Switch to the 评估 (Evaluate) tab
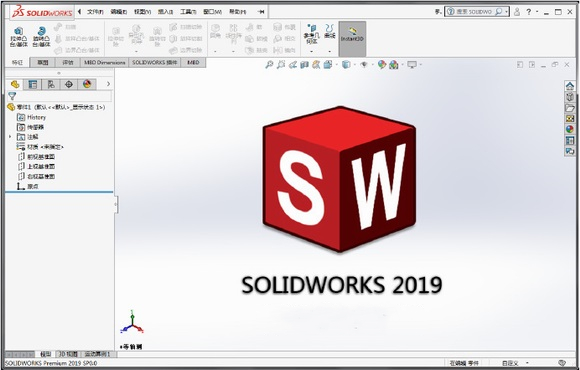The image size is (580, 370). click(68, 63)
